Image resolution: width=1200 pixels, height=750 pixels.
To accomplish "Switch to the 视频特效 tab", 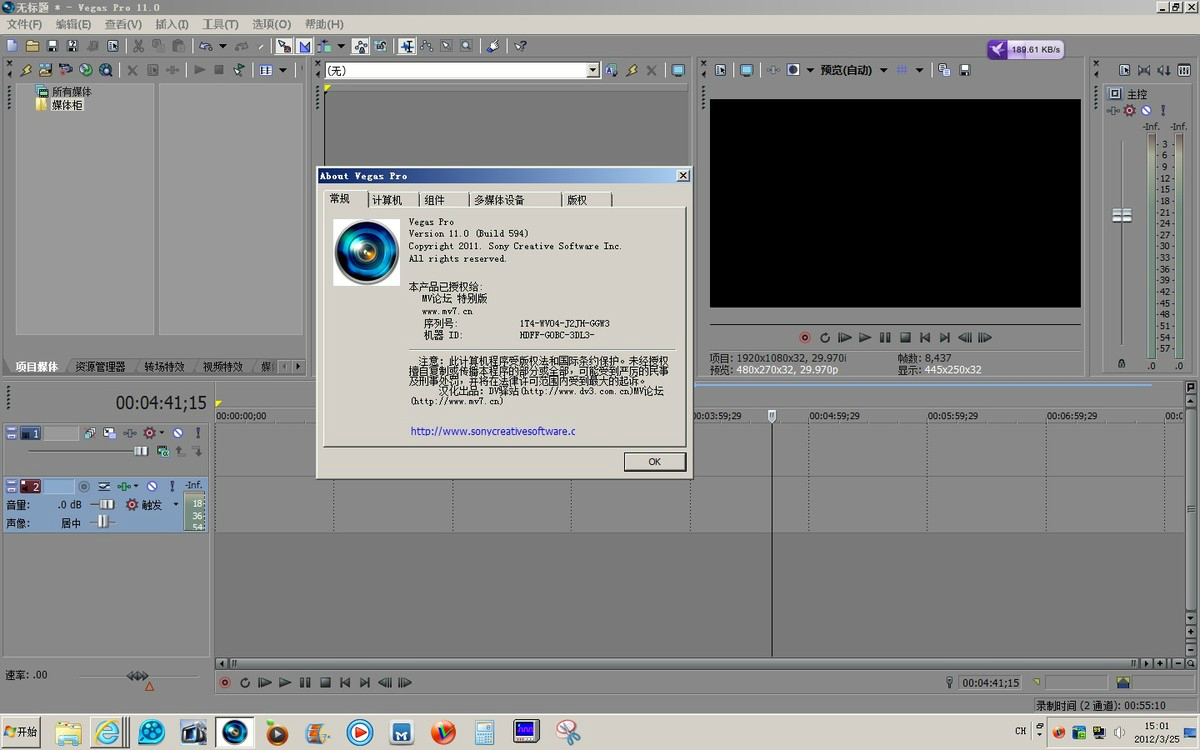I will (223, 367).
